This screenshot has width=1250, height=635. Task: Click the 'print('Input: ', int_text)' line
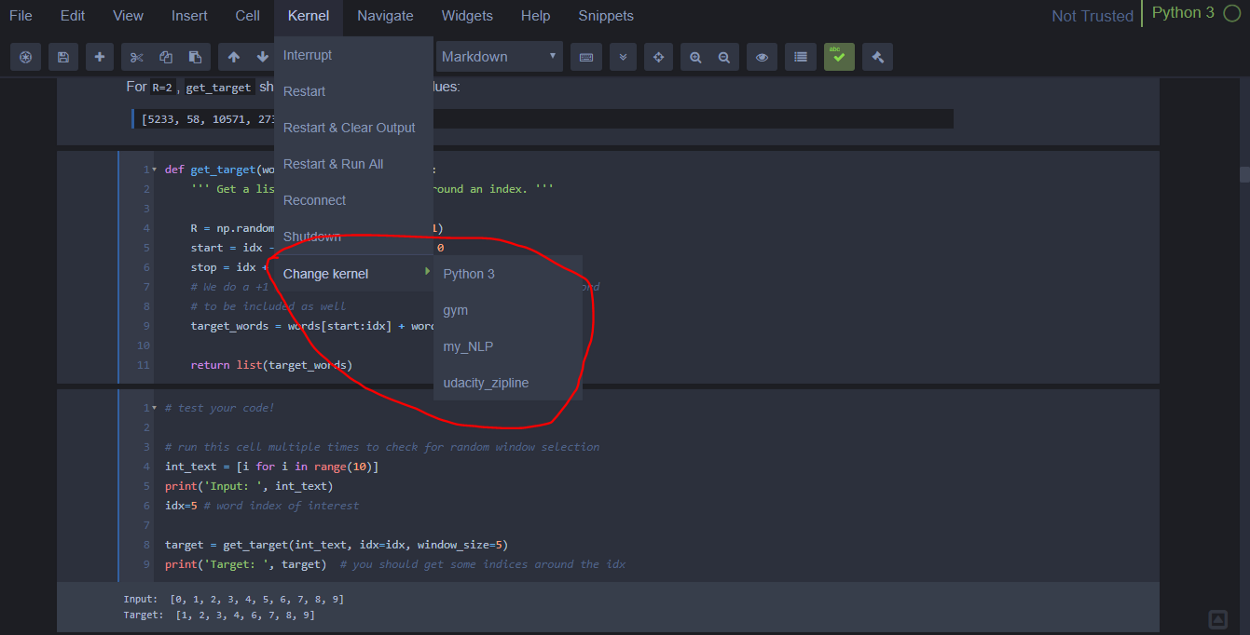[249, 486]
